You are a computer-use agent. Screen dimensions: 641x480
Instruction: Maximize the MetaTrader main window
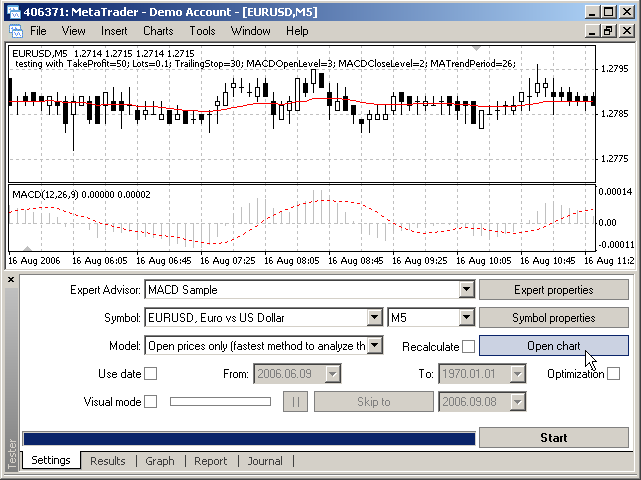point(608,11)
